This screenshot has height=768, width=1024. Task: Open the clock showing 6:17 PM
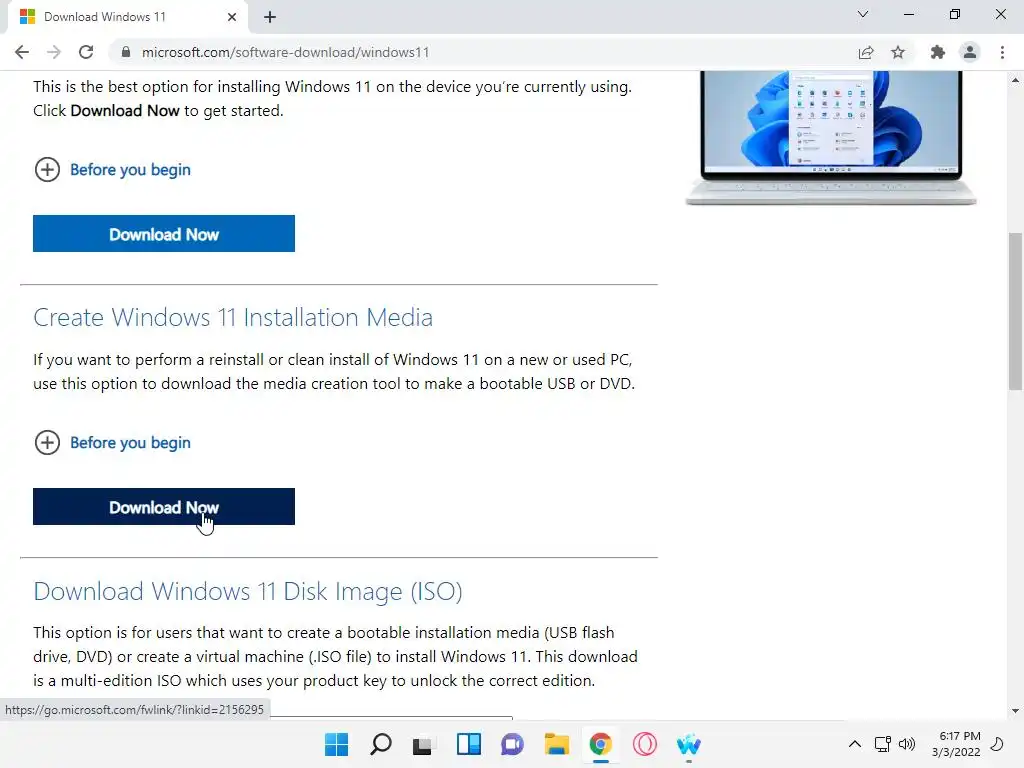coord(956,744)
